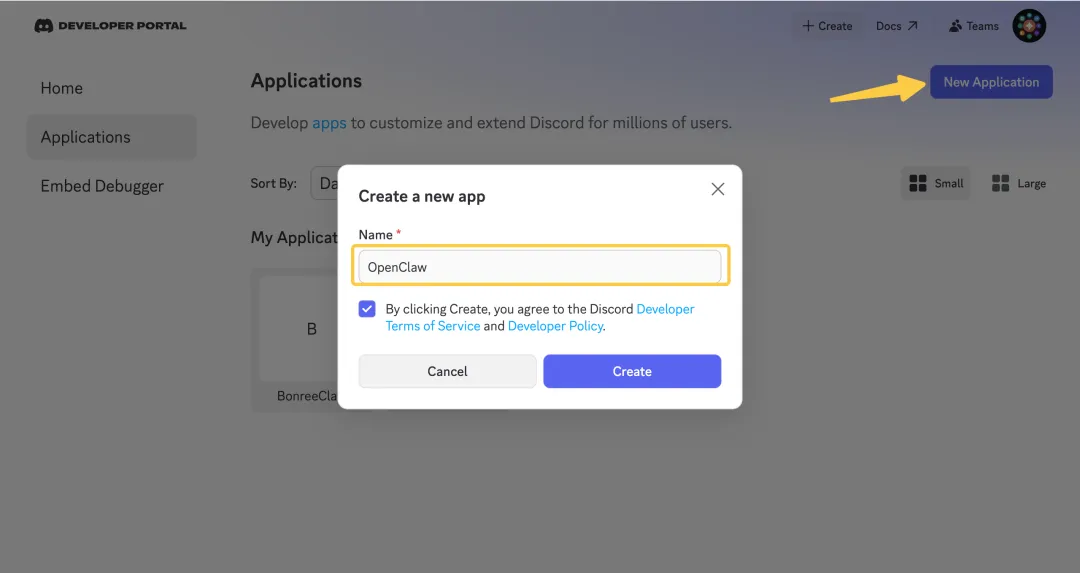Toggle the terms agreement checkbox

(x=367, y=309)
